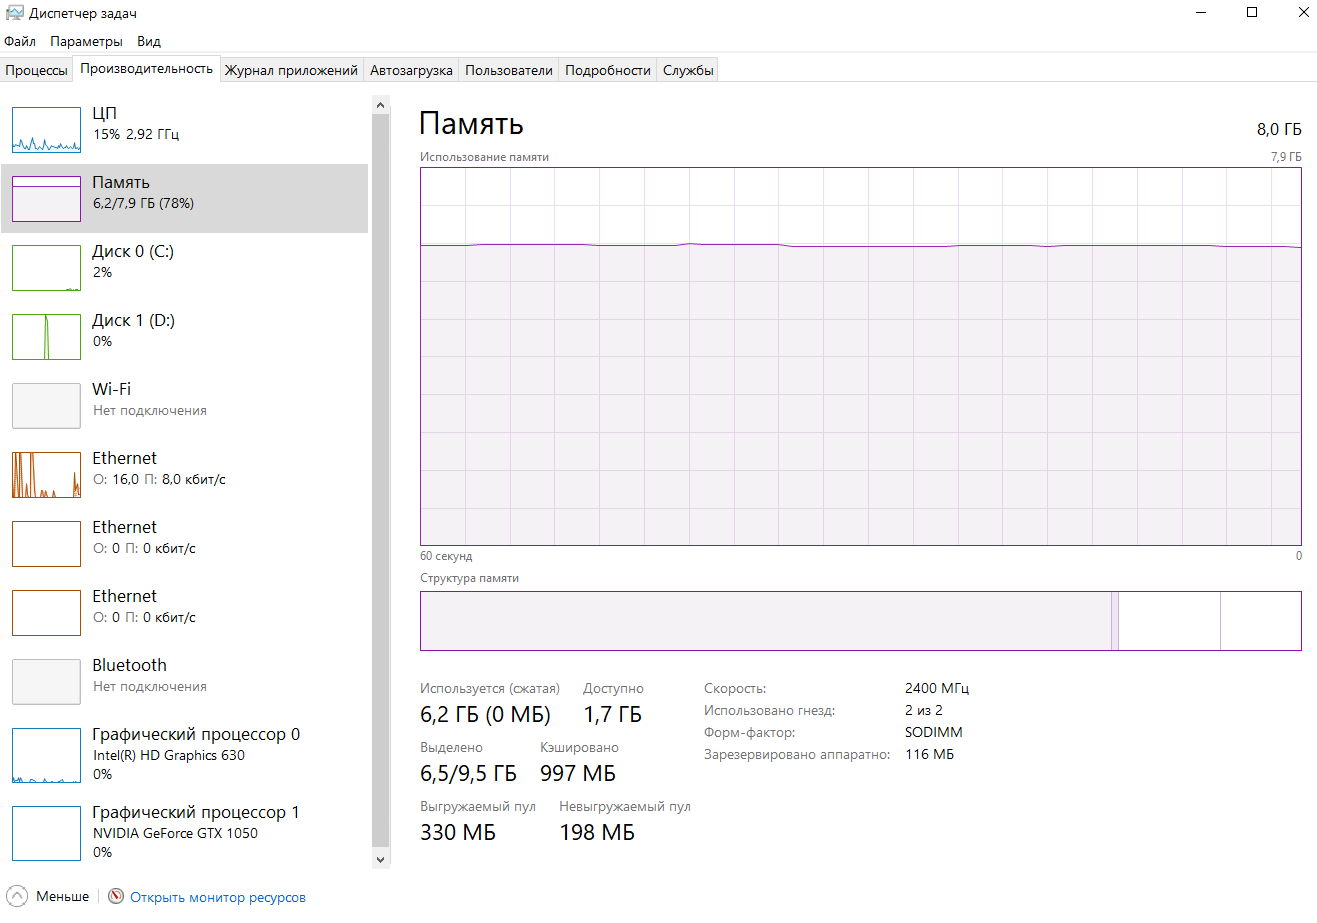The image size is (1317, 923).
Task: Open the Параметры menu
Action: coord(86,41)
